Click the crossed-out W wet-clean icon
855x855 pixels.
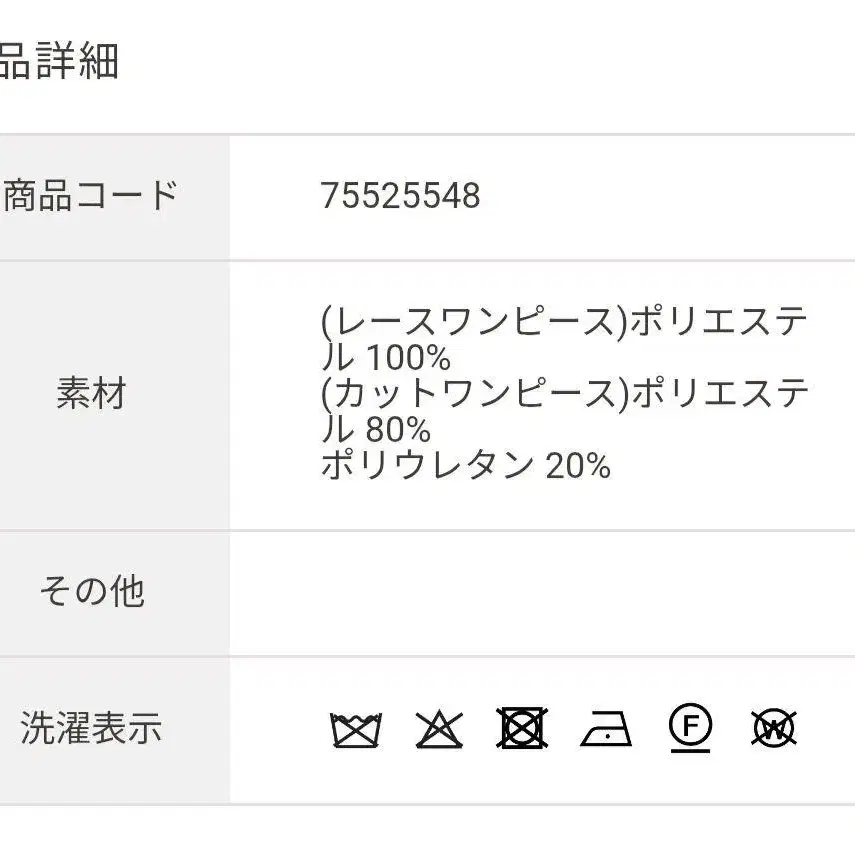(774, 728)
